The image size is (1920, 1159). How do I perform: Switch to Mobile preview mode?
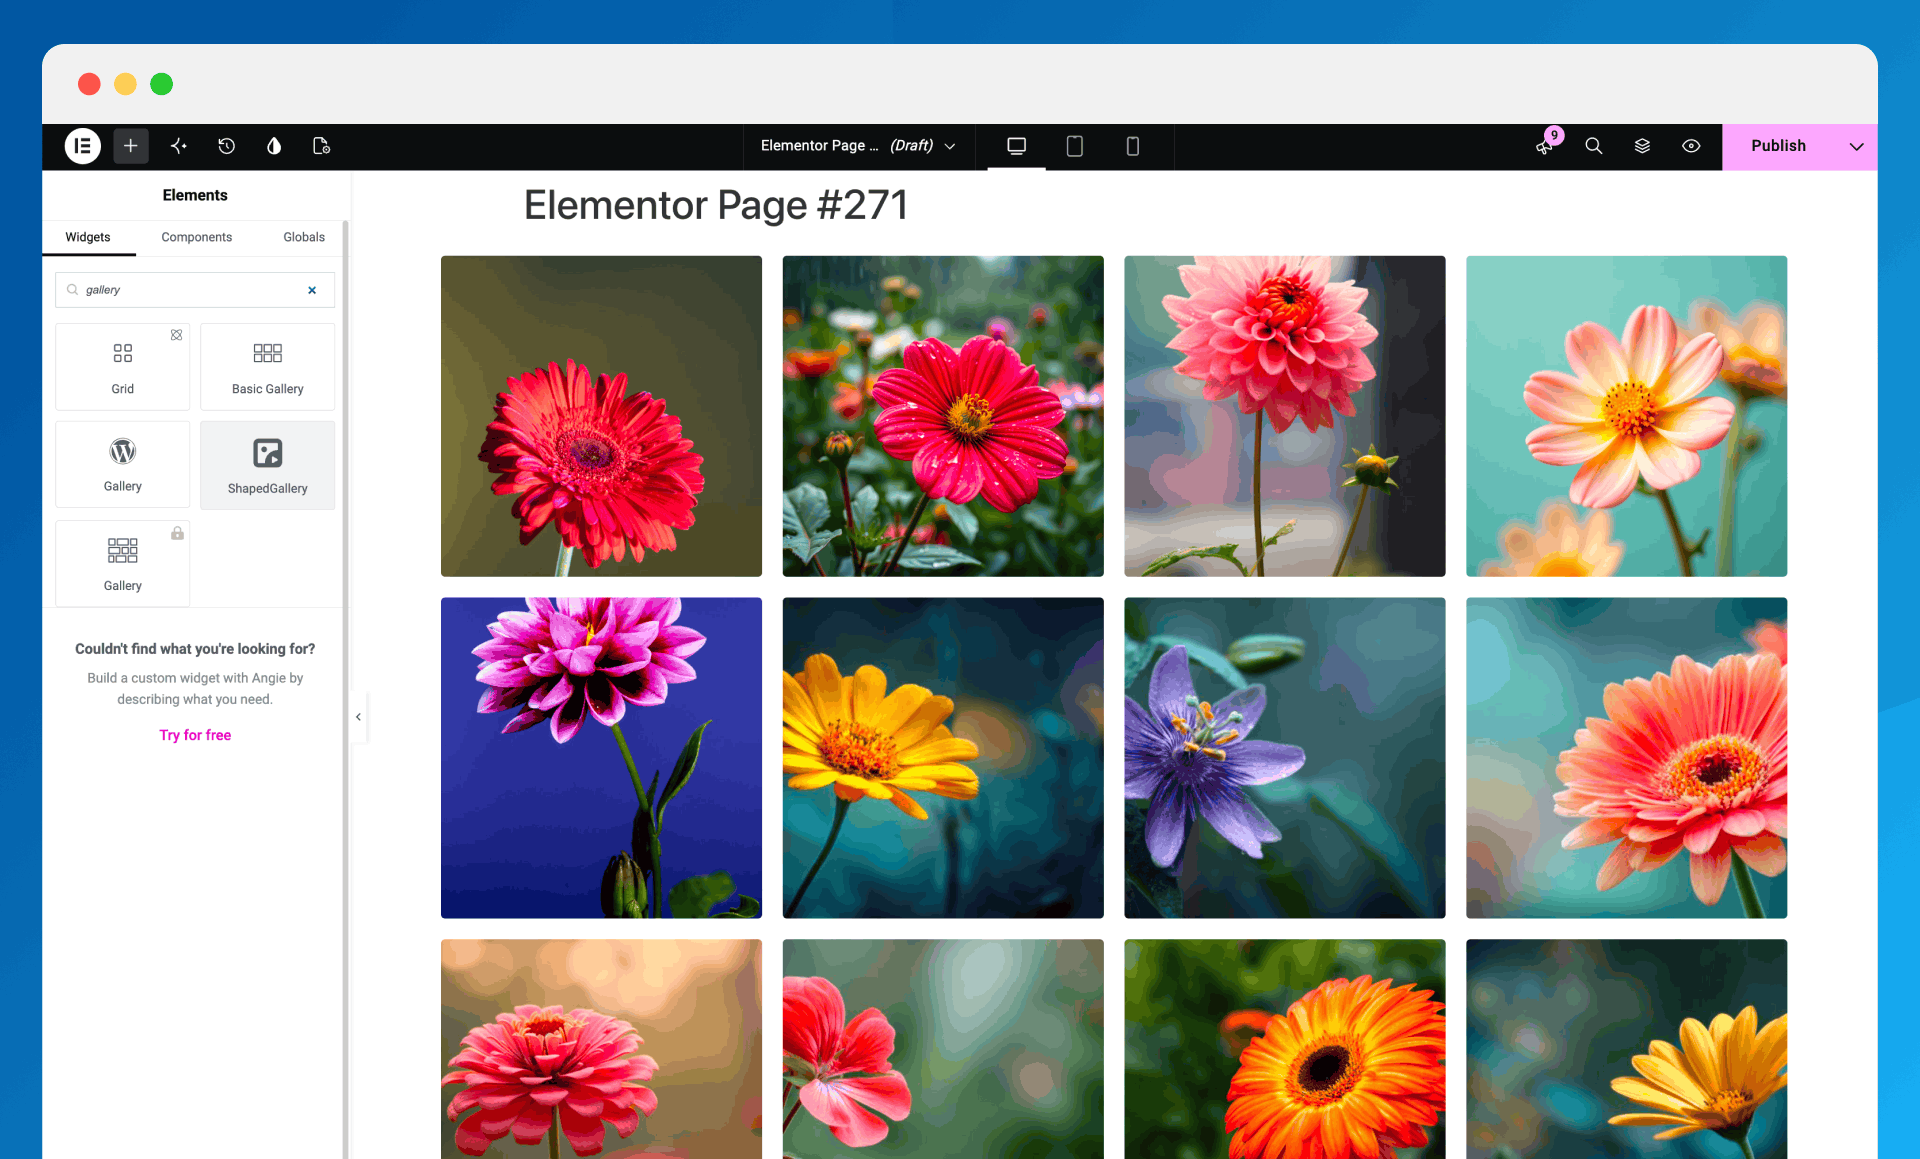tap(1133, 146)
